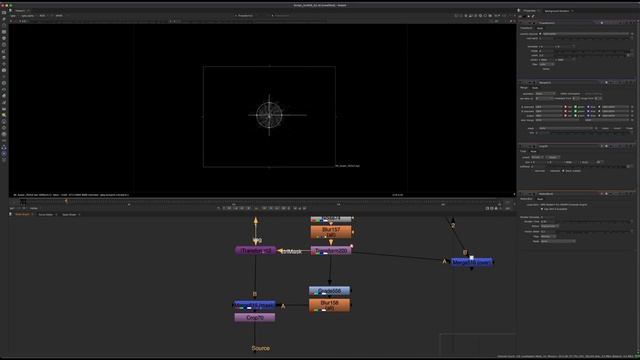Select the Crop70 node
This screenshot has height=360, width=640.
click(255, 318)
